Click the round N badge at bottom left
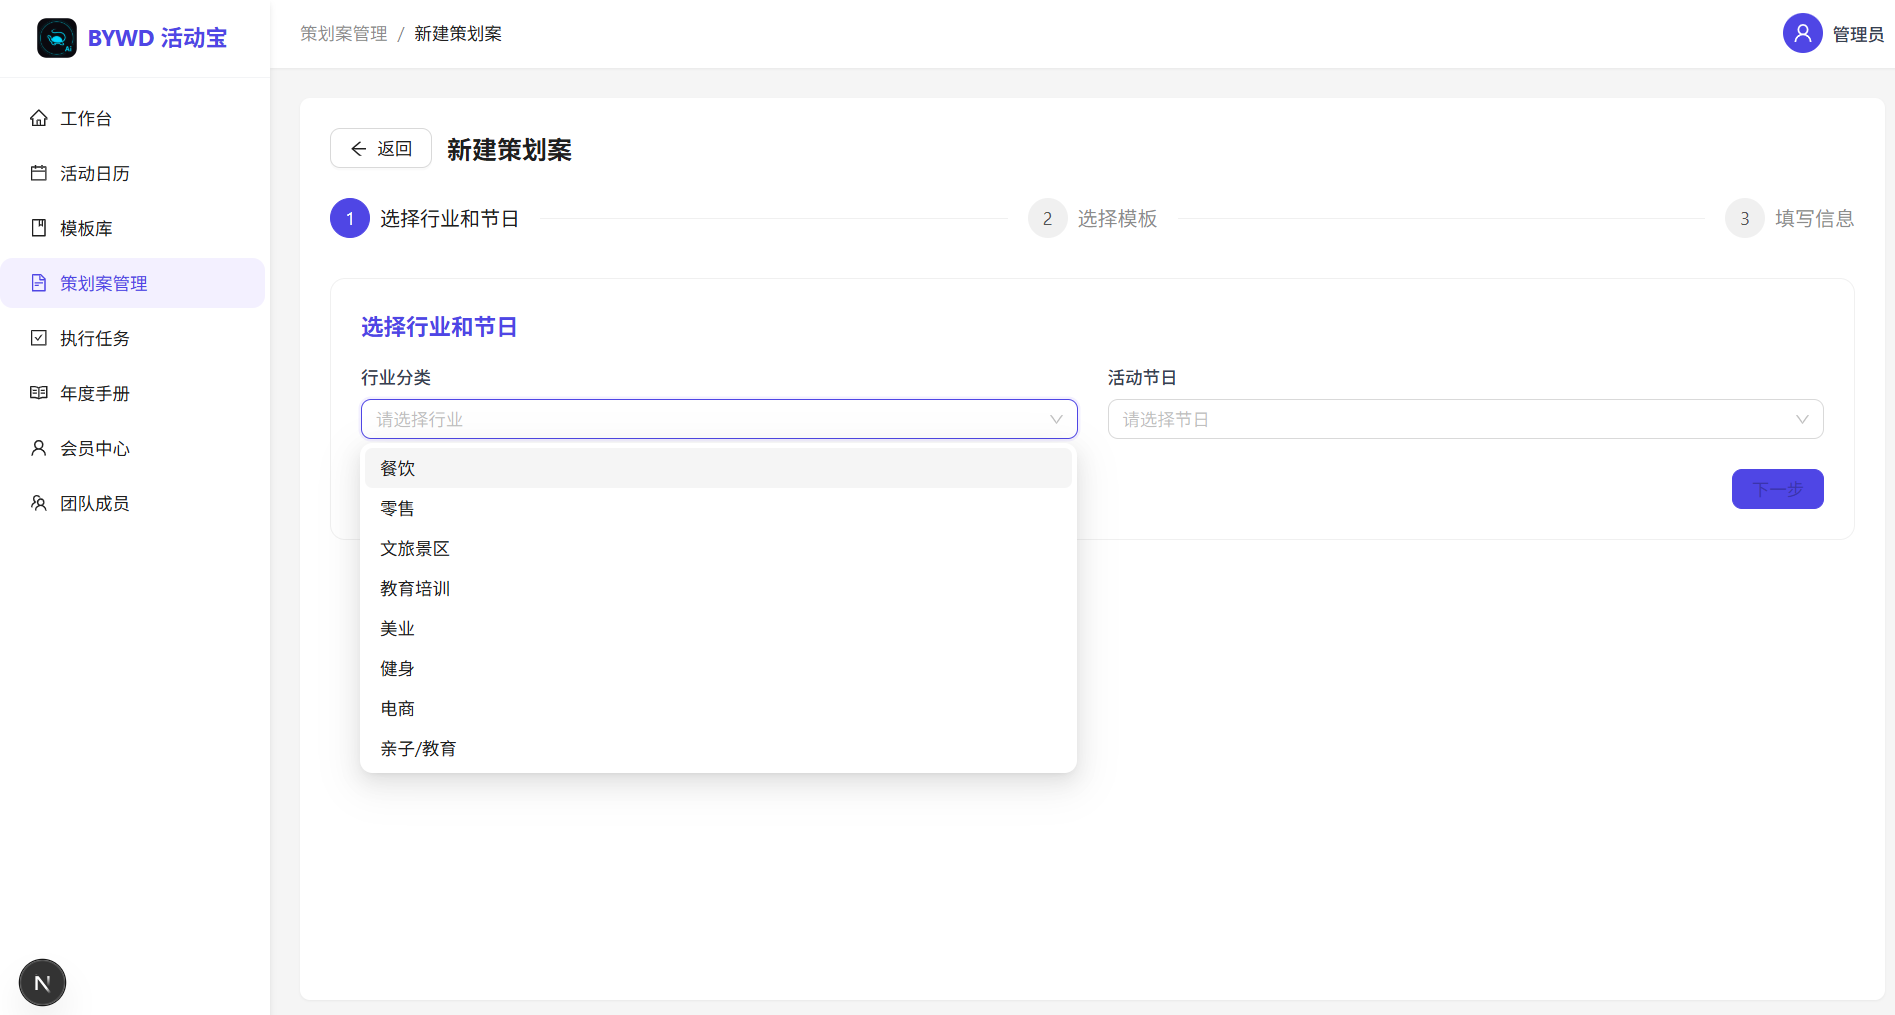The height and width of the screenshot is (1015, 1895). 42,983
